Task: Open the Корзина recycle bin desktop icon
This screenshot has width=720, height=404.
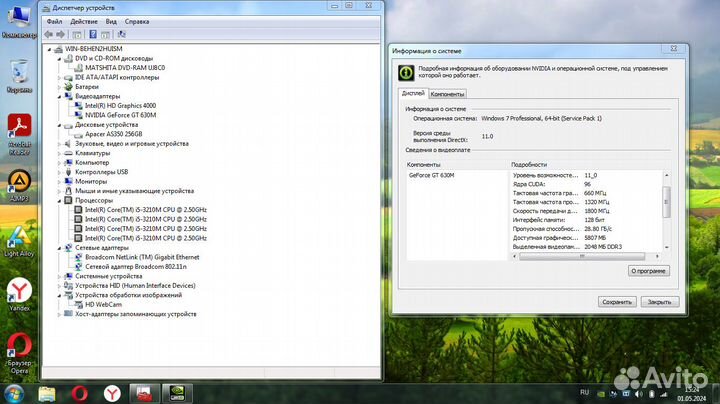Action: 19,76
